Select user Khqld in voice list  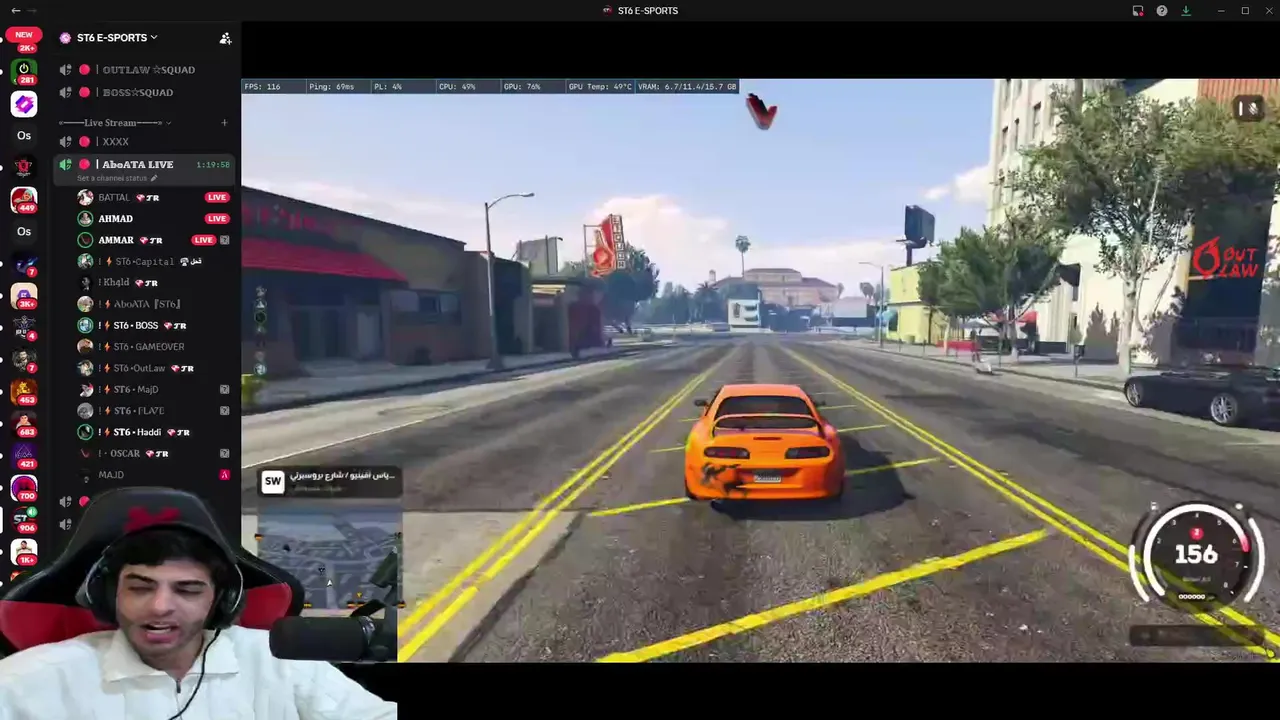pos(154,283)
